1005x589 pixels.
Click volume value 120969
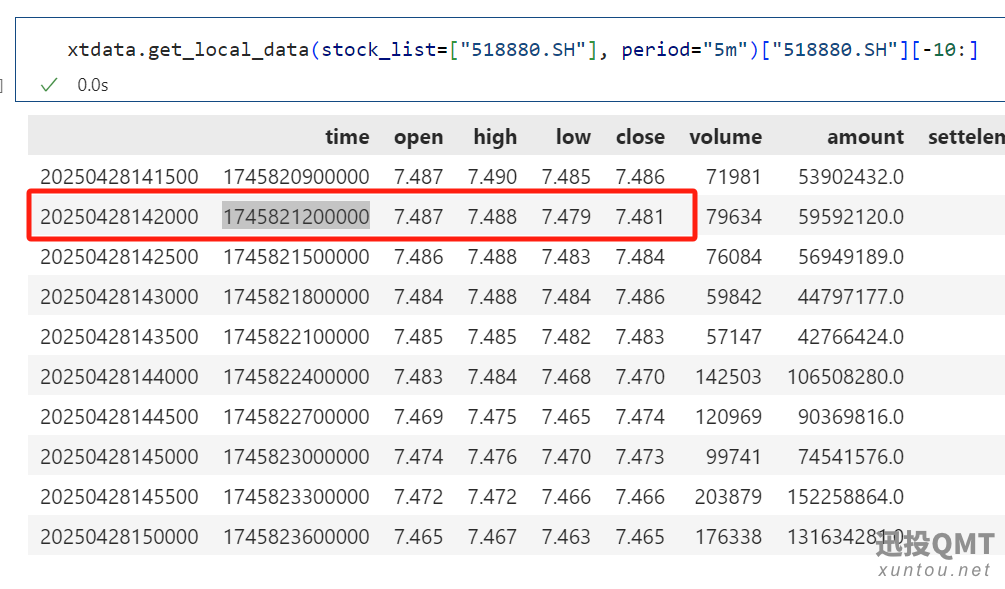[729, 417]
